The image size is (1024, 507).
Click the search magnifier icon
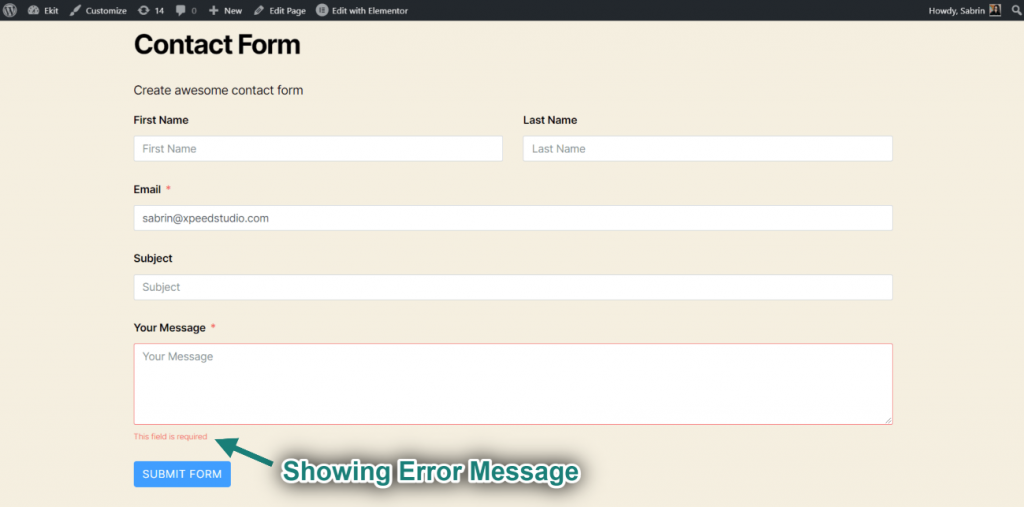1017,10
